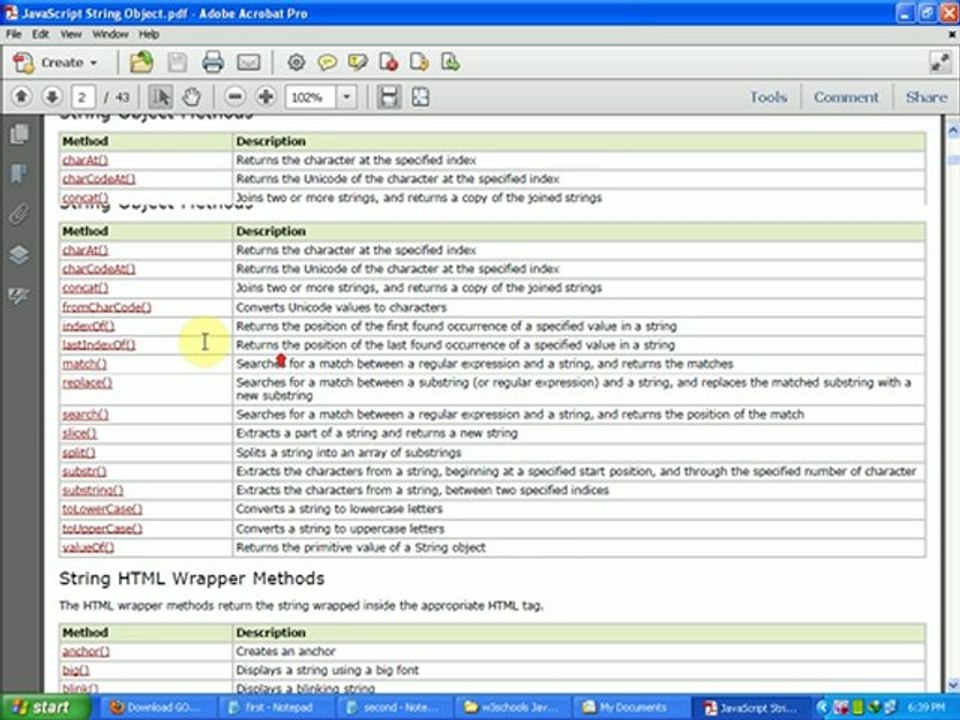Viewport: 960px width, 720px height.
Task: Follow the big() link
Action: pyautogui.click(x=75, y=670)
